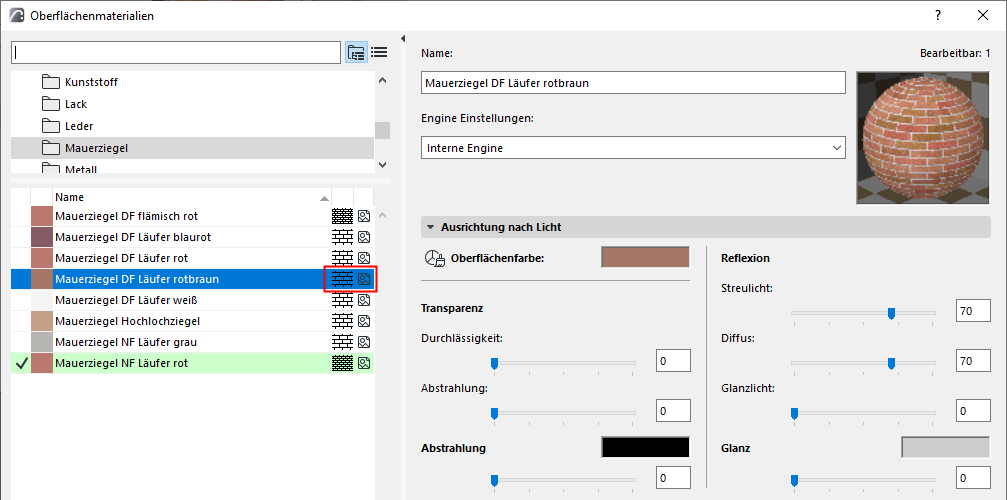
Task: Click color match icon beside Oberflächenfarbe
Action: (435, 258)
